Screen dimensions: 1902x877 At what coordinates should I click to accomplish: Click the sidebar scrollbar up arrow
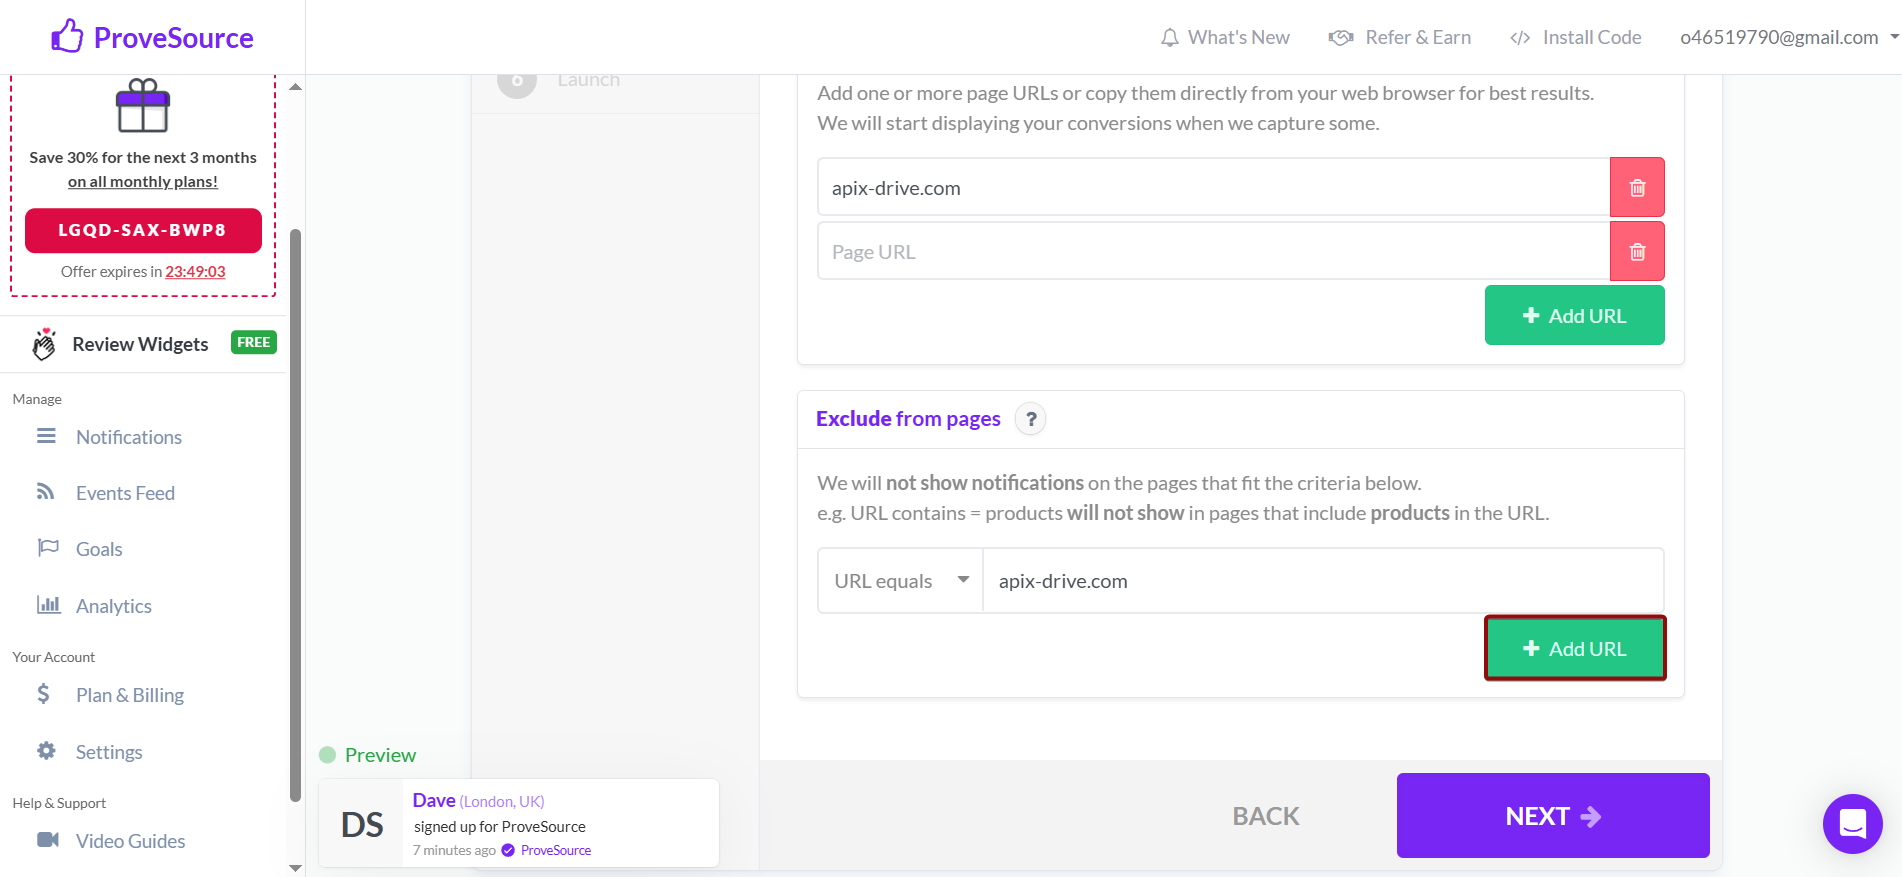tap(295, 87)
